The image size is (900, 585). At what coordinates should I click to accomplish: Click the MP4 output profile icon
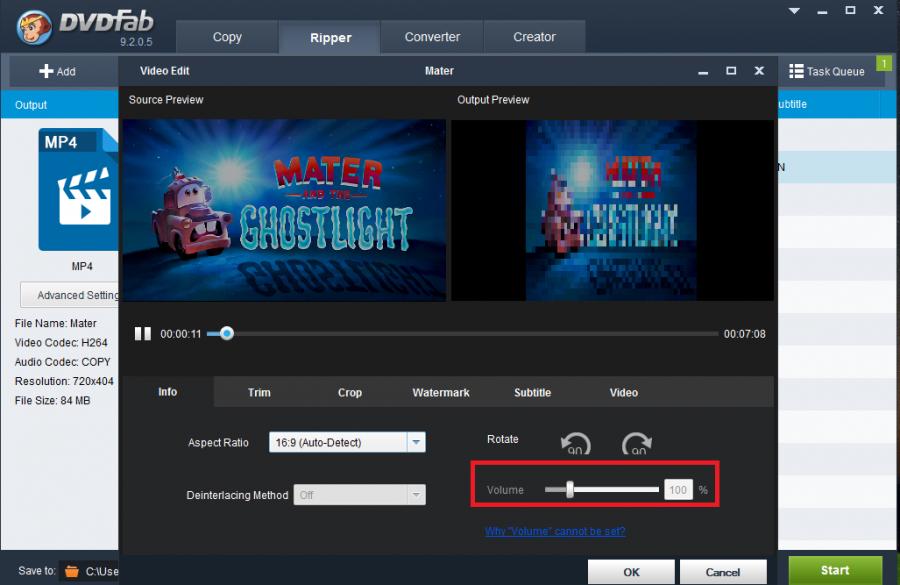click(x=78, y=189)
